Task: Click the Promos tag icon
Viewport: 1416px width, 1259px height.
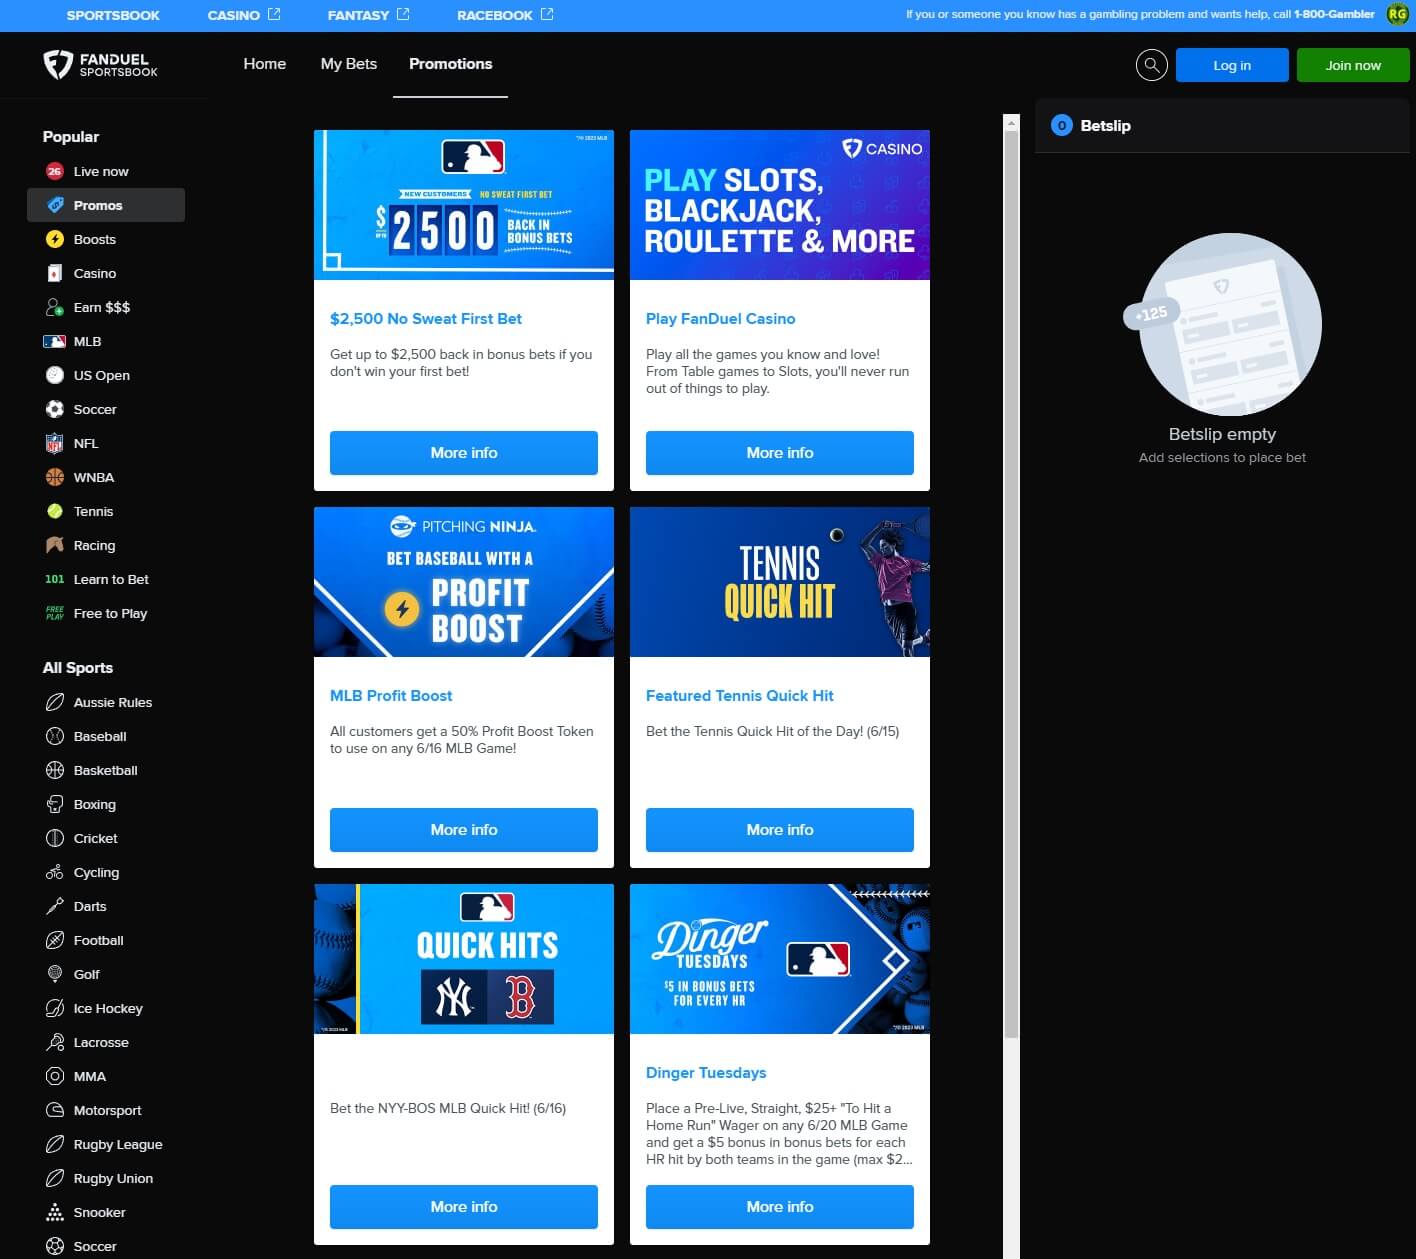Action: [x=55, y=205]
